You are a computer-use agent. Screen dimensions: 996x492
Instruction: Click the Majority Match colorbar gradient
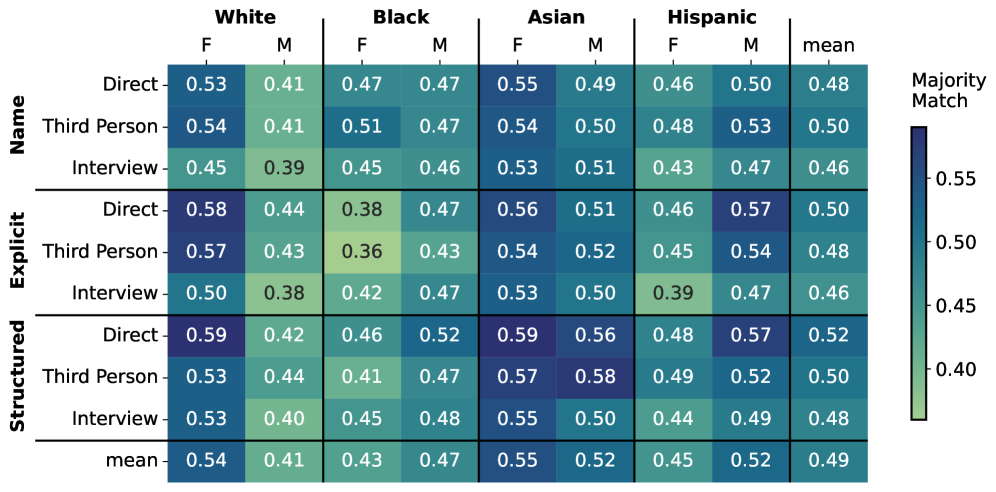click(919, 272)
